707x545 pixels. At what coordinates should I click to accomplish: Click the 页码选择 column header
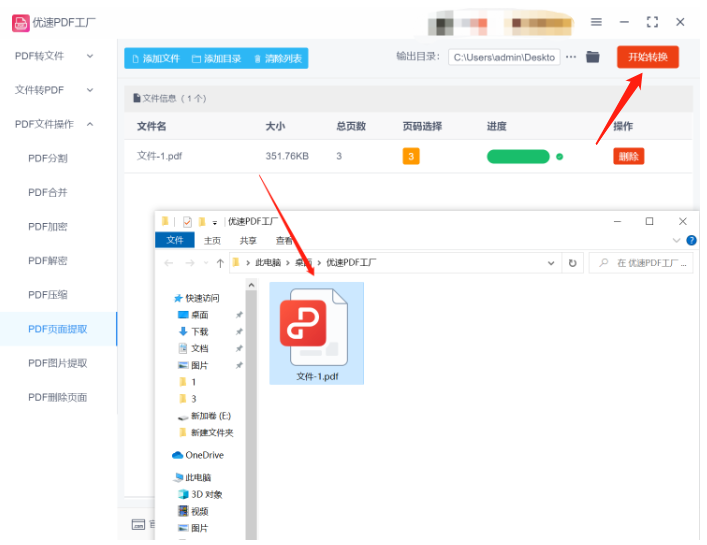(x=422, y=126)
